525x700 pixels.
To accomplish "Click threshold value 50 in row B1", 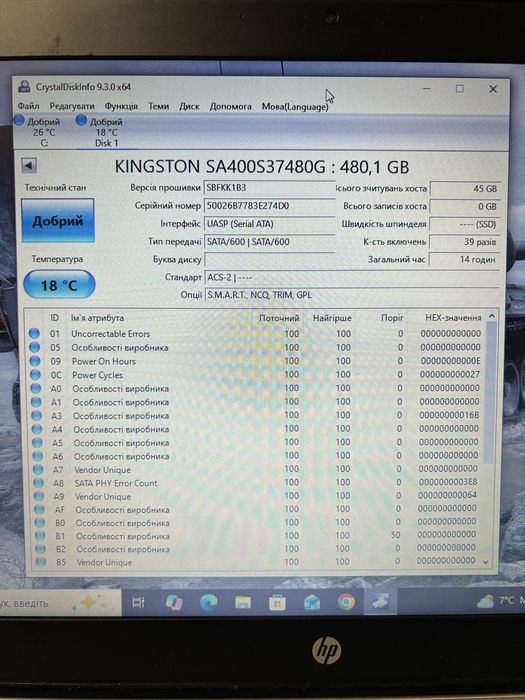I will pos(396,535).
